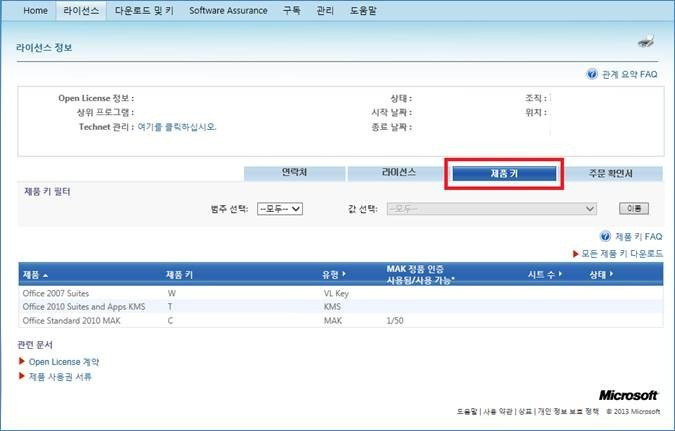Open the 제품 키 FAQ link
Image resolution: width=675 pixels, height=431 pixels.
point(639,237)
